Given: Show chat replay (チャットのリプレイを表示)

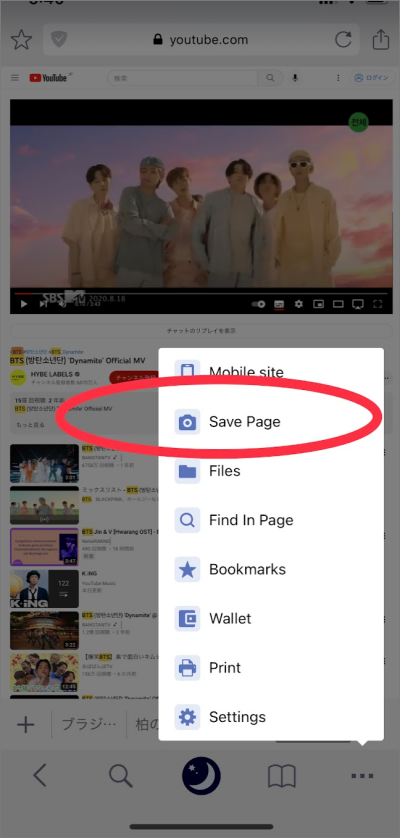Looking at the screenshot, I should click(x=200, y=330).
